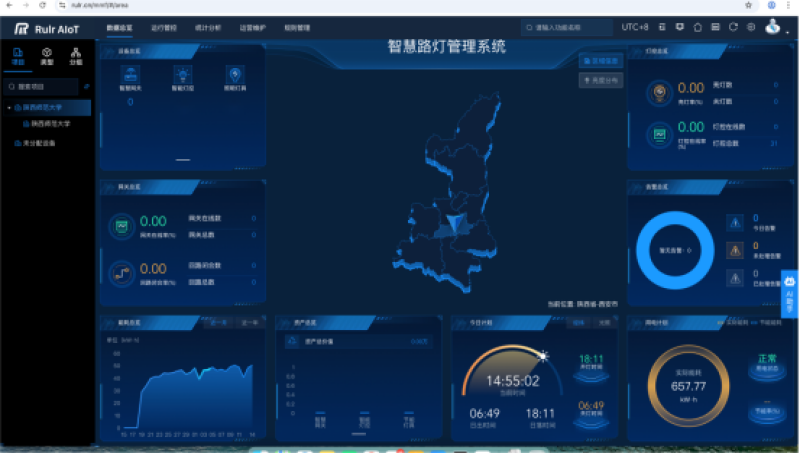Switch the sidebar to the 分组 (group) view

click(76, 55)
